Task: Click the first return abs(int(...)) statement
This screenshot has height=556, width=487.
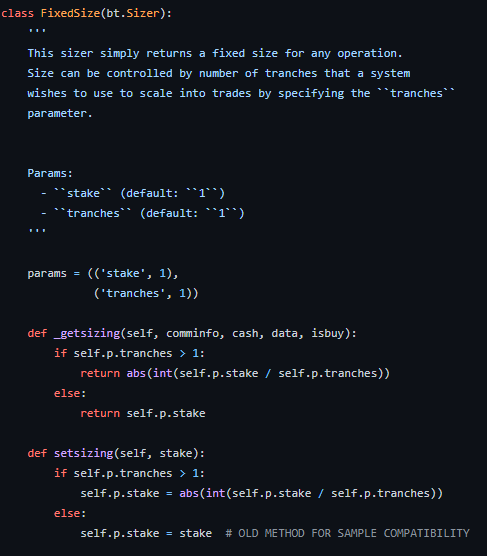Action: pyautogui.click(x=235, y=373)
